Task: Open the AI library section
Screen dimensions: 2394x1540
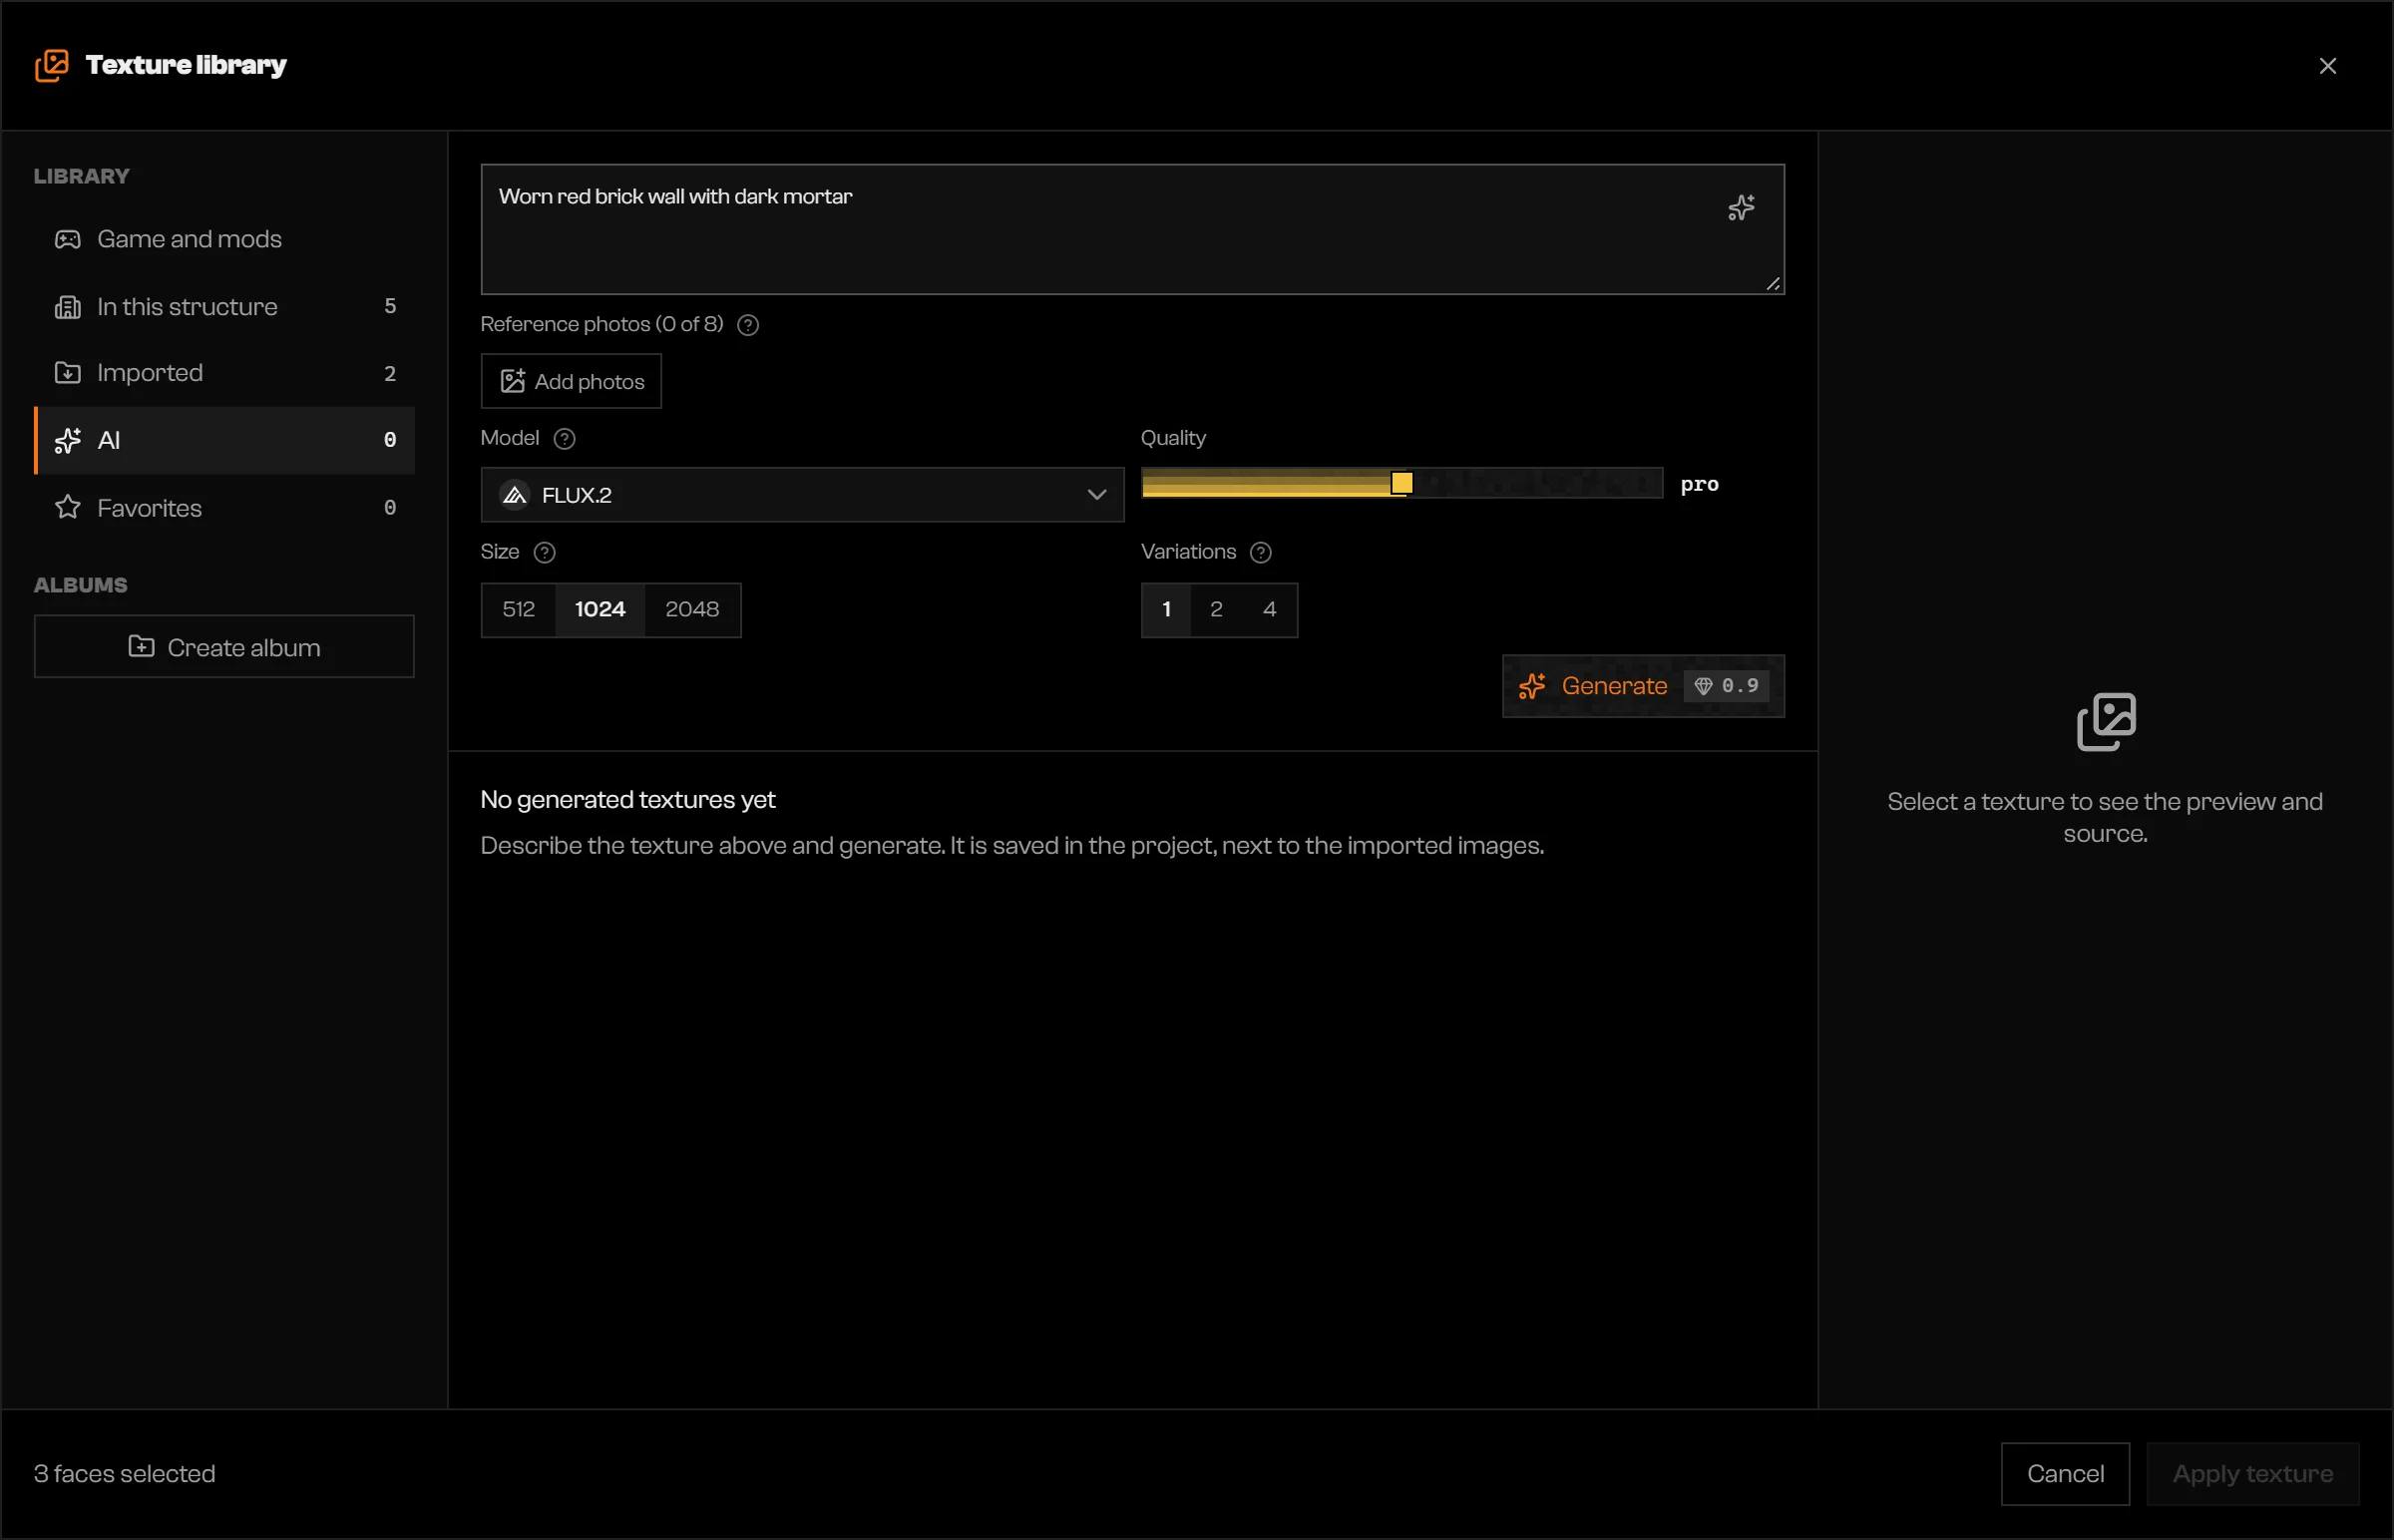Action: coord(225,440)
